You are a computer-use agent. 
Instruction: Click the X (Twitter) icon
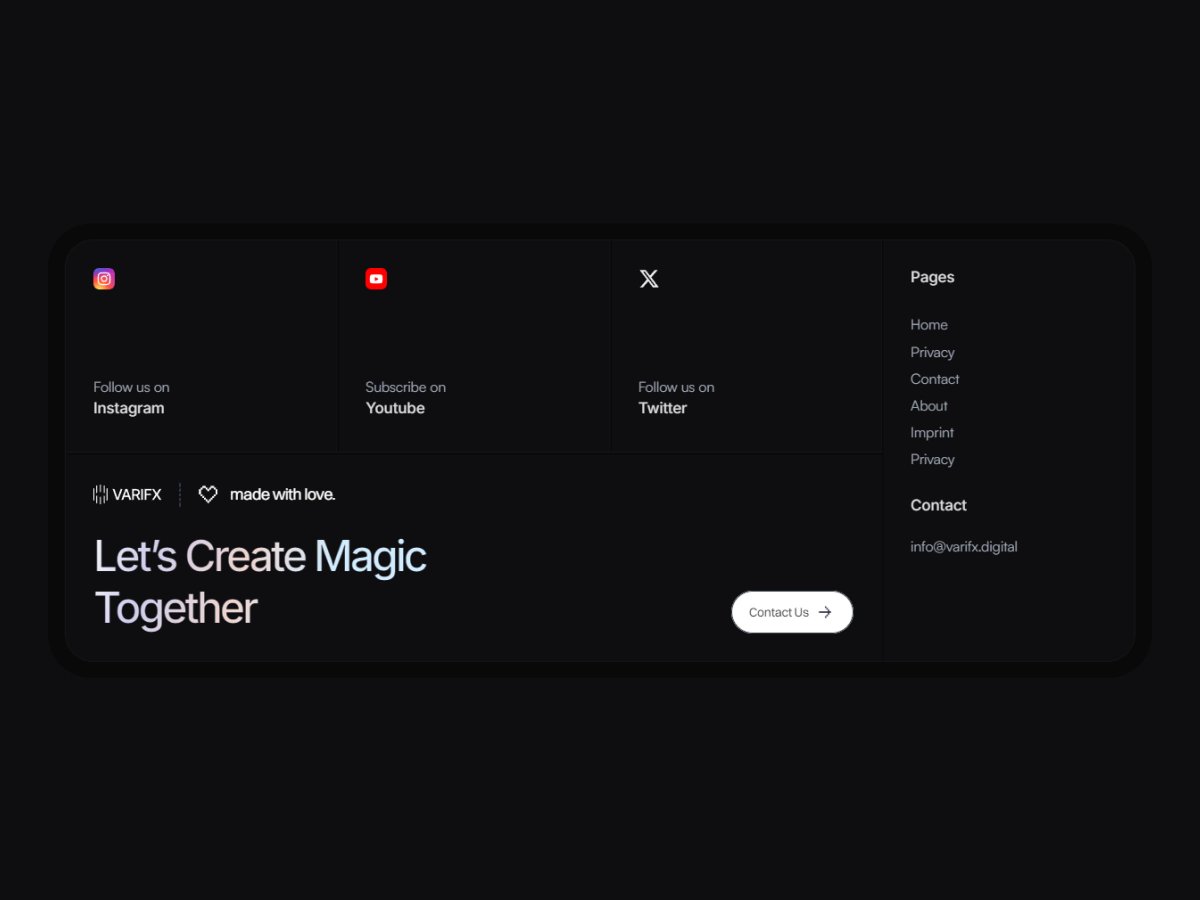point(649,278)
